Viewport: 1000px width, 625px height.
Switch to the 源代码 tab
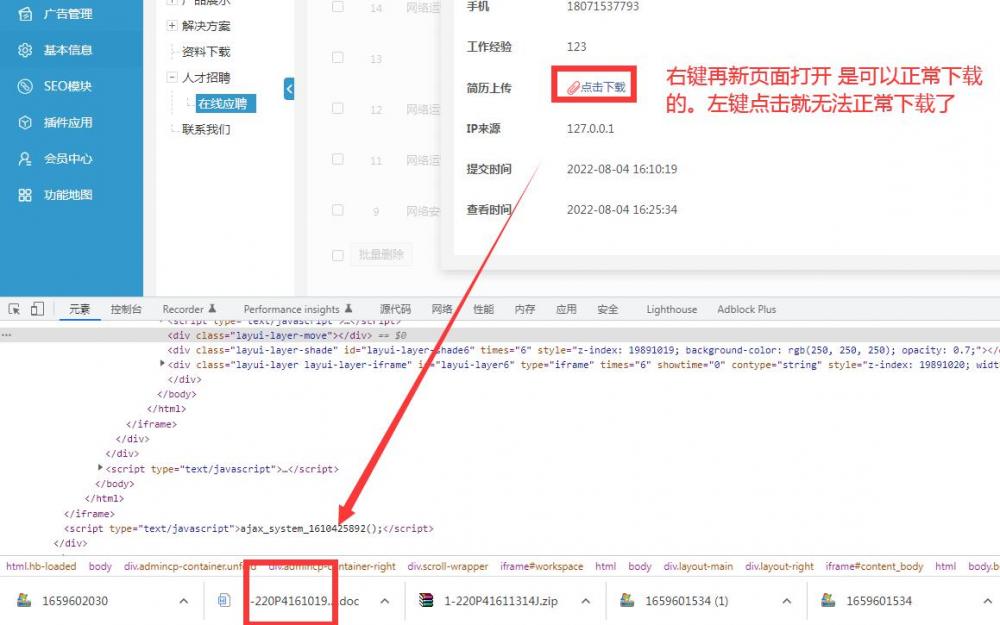point(395,309)
